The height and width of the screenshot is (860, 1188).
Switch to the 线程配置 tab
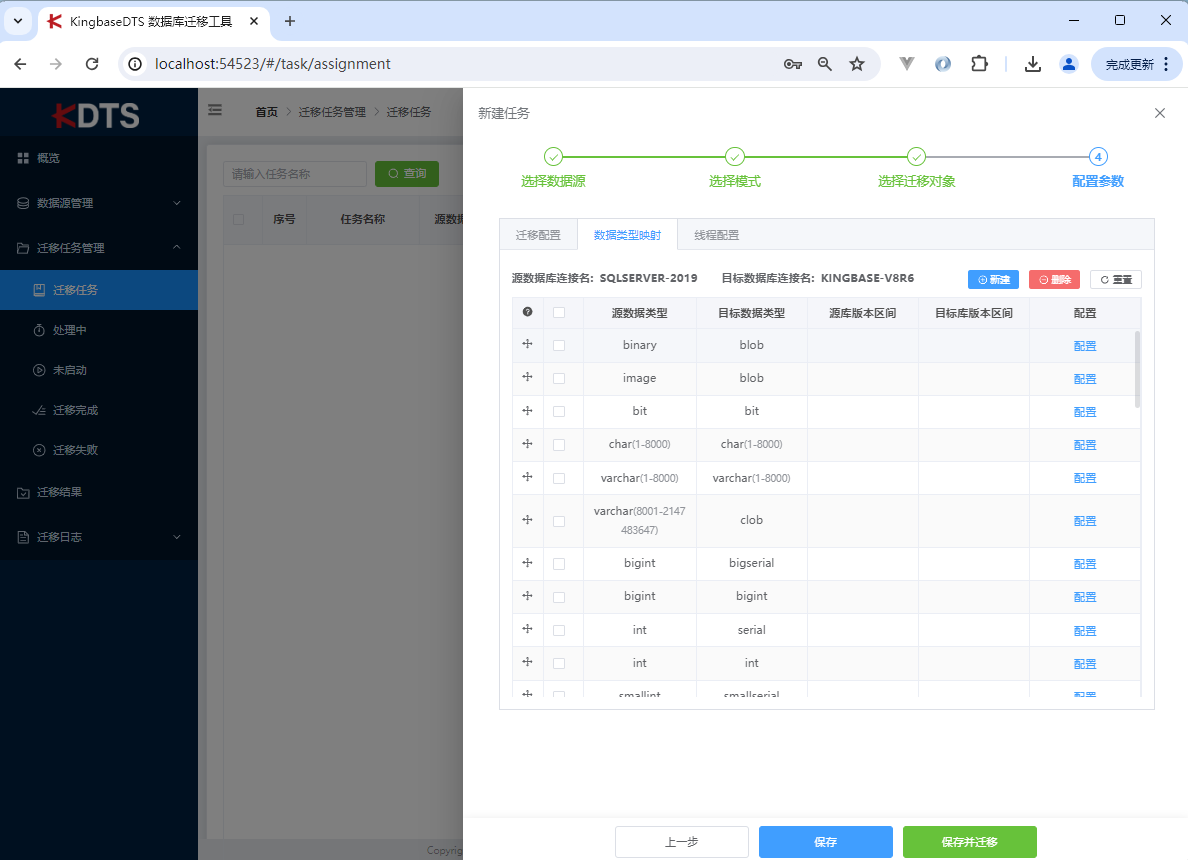point(716,235)
